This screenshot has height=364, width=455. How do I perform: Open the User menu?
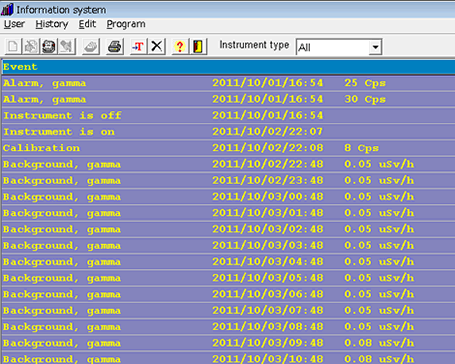coord(14,24)
